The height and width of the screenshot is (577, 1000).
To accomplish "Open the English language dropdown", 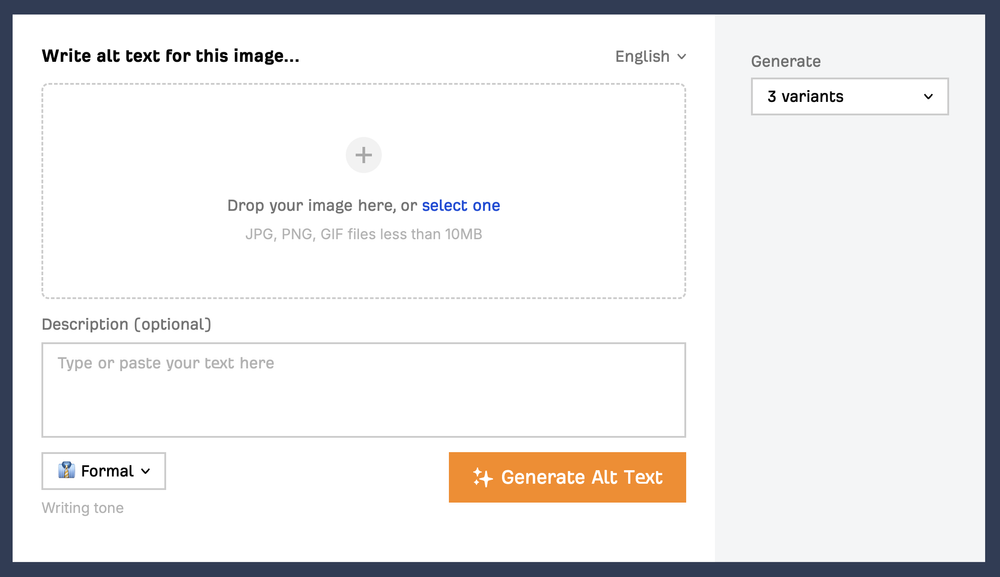I will tap(650, 57).
